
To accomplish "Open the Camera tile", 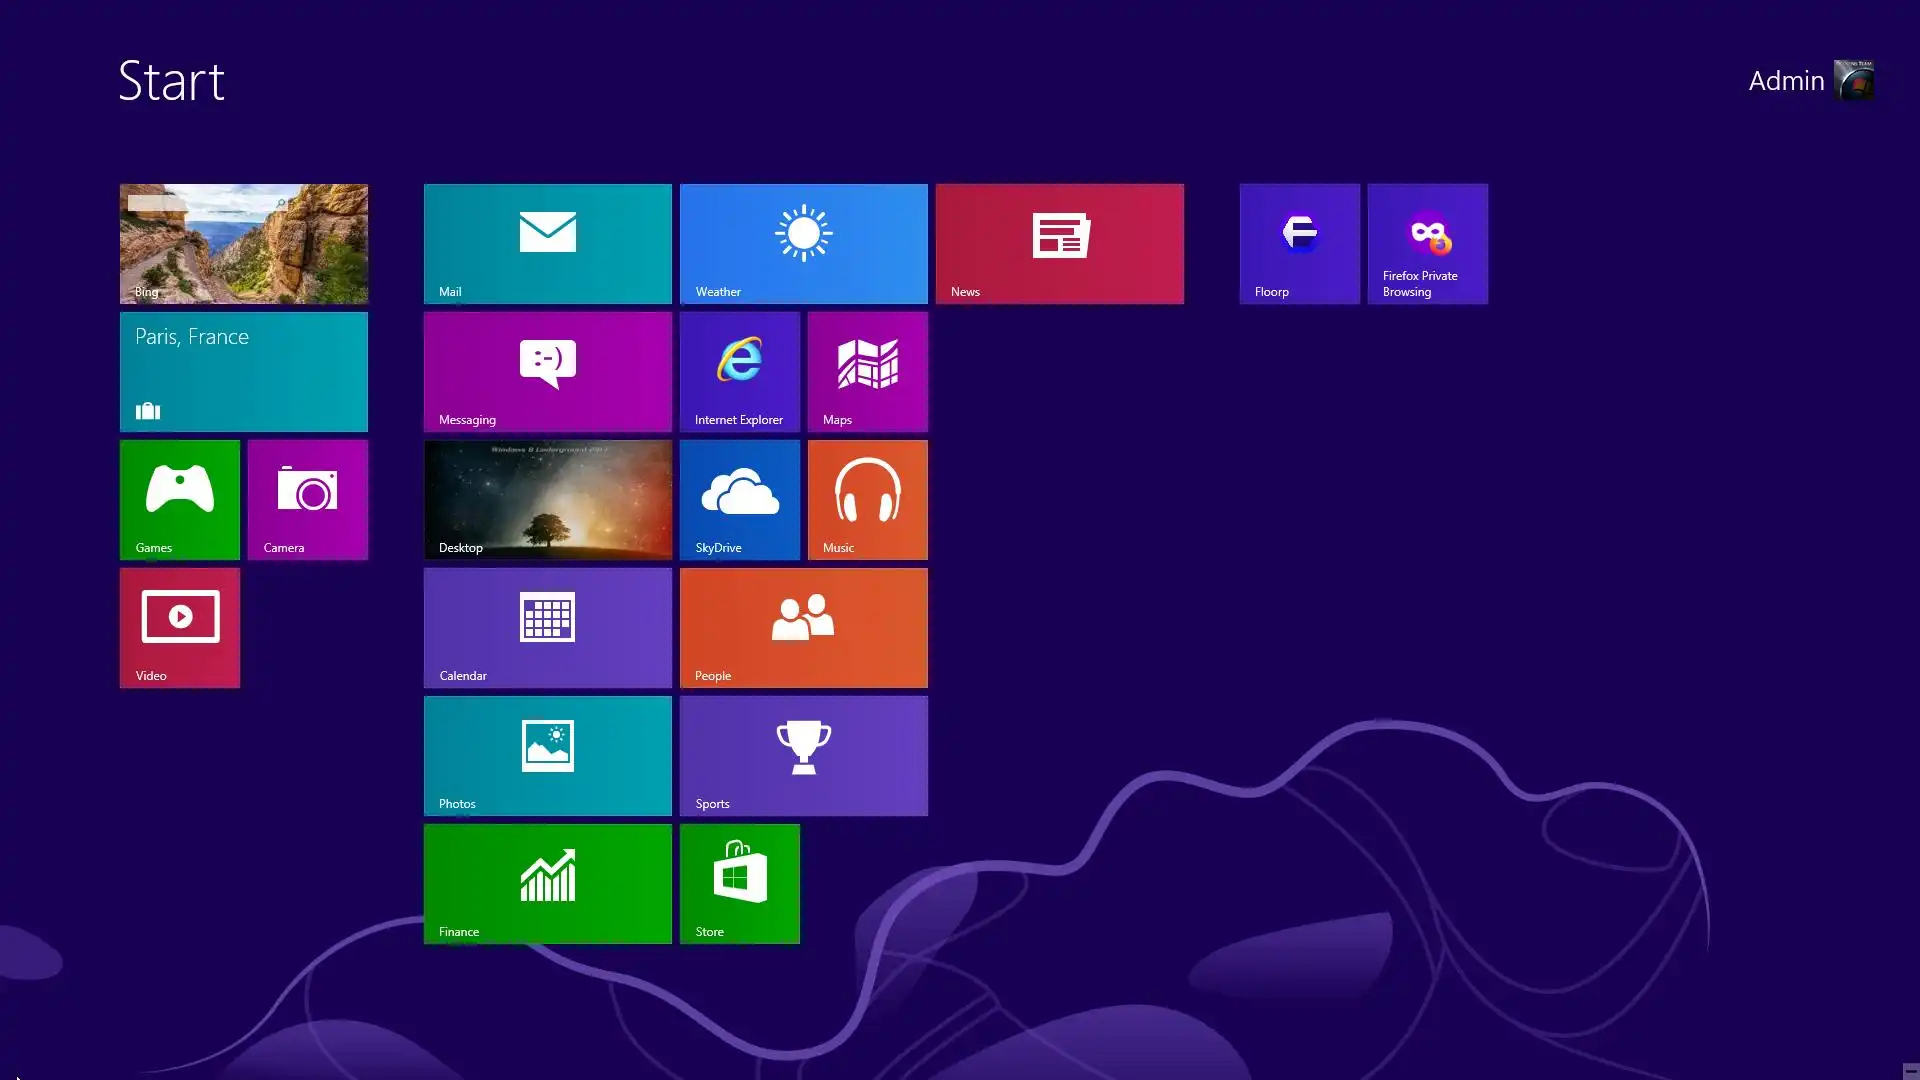I will pyautogui.click(x=307, y=499).
